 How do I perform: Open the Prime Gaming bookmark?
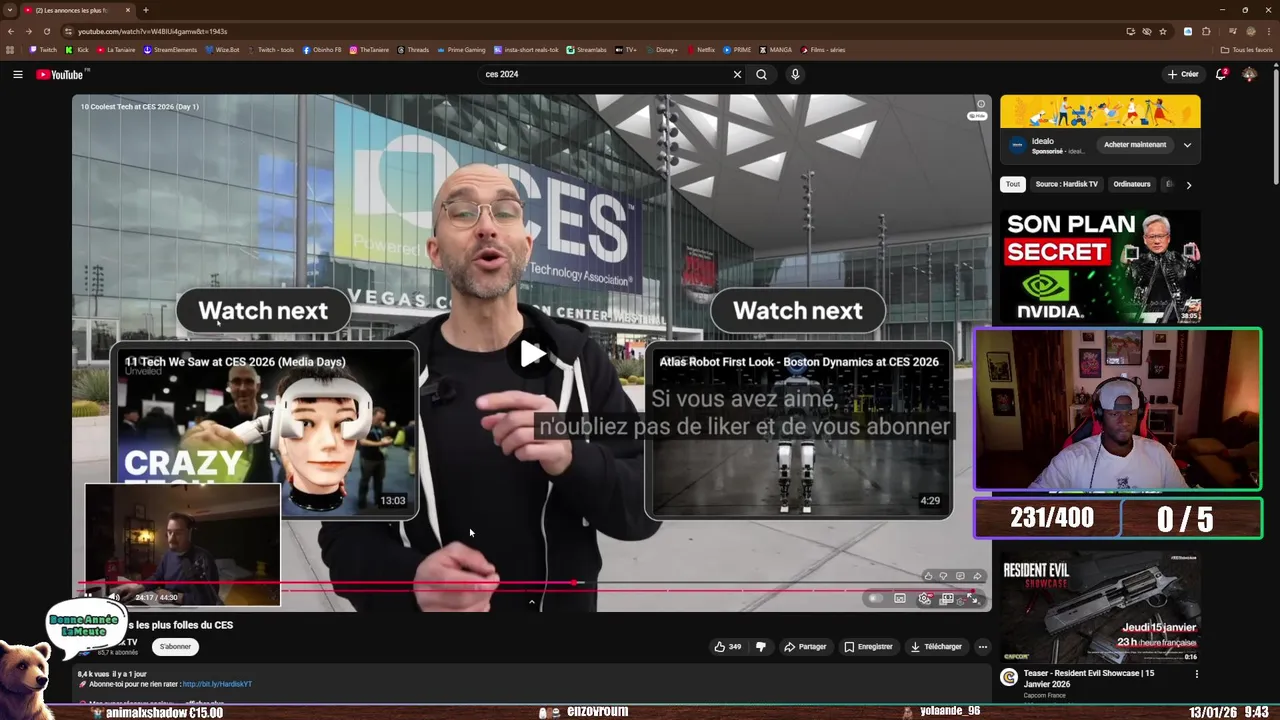(461, 49)
